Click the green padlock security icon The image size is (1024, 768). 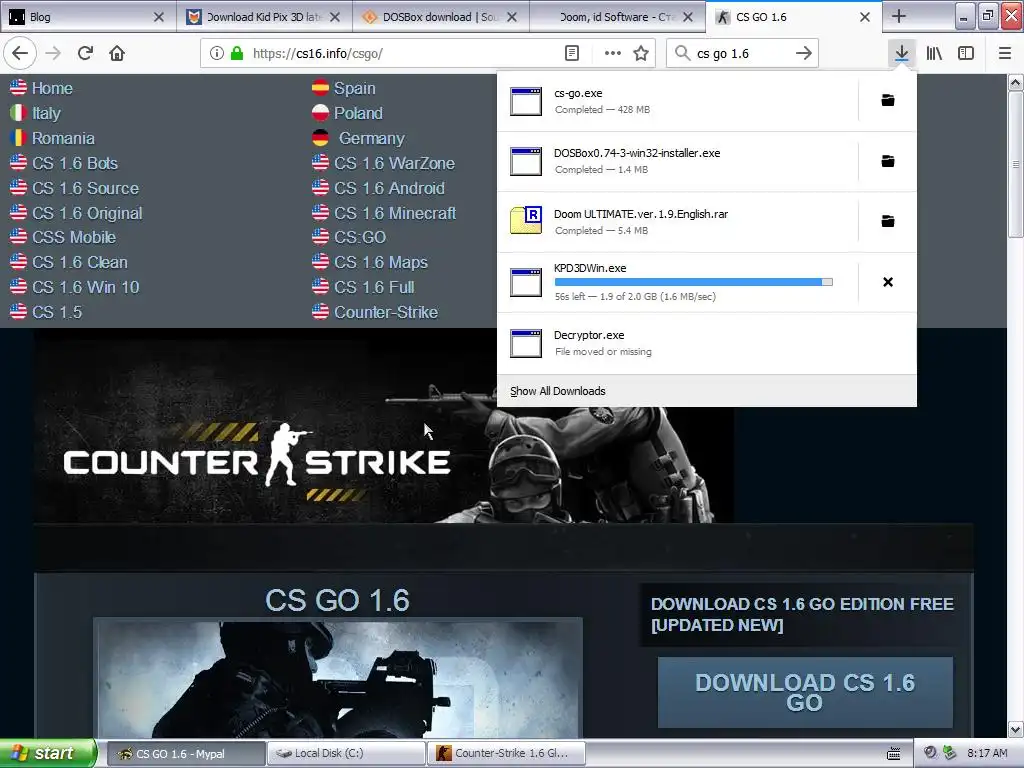[x=236, y=54]
